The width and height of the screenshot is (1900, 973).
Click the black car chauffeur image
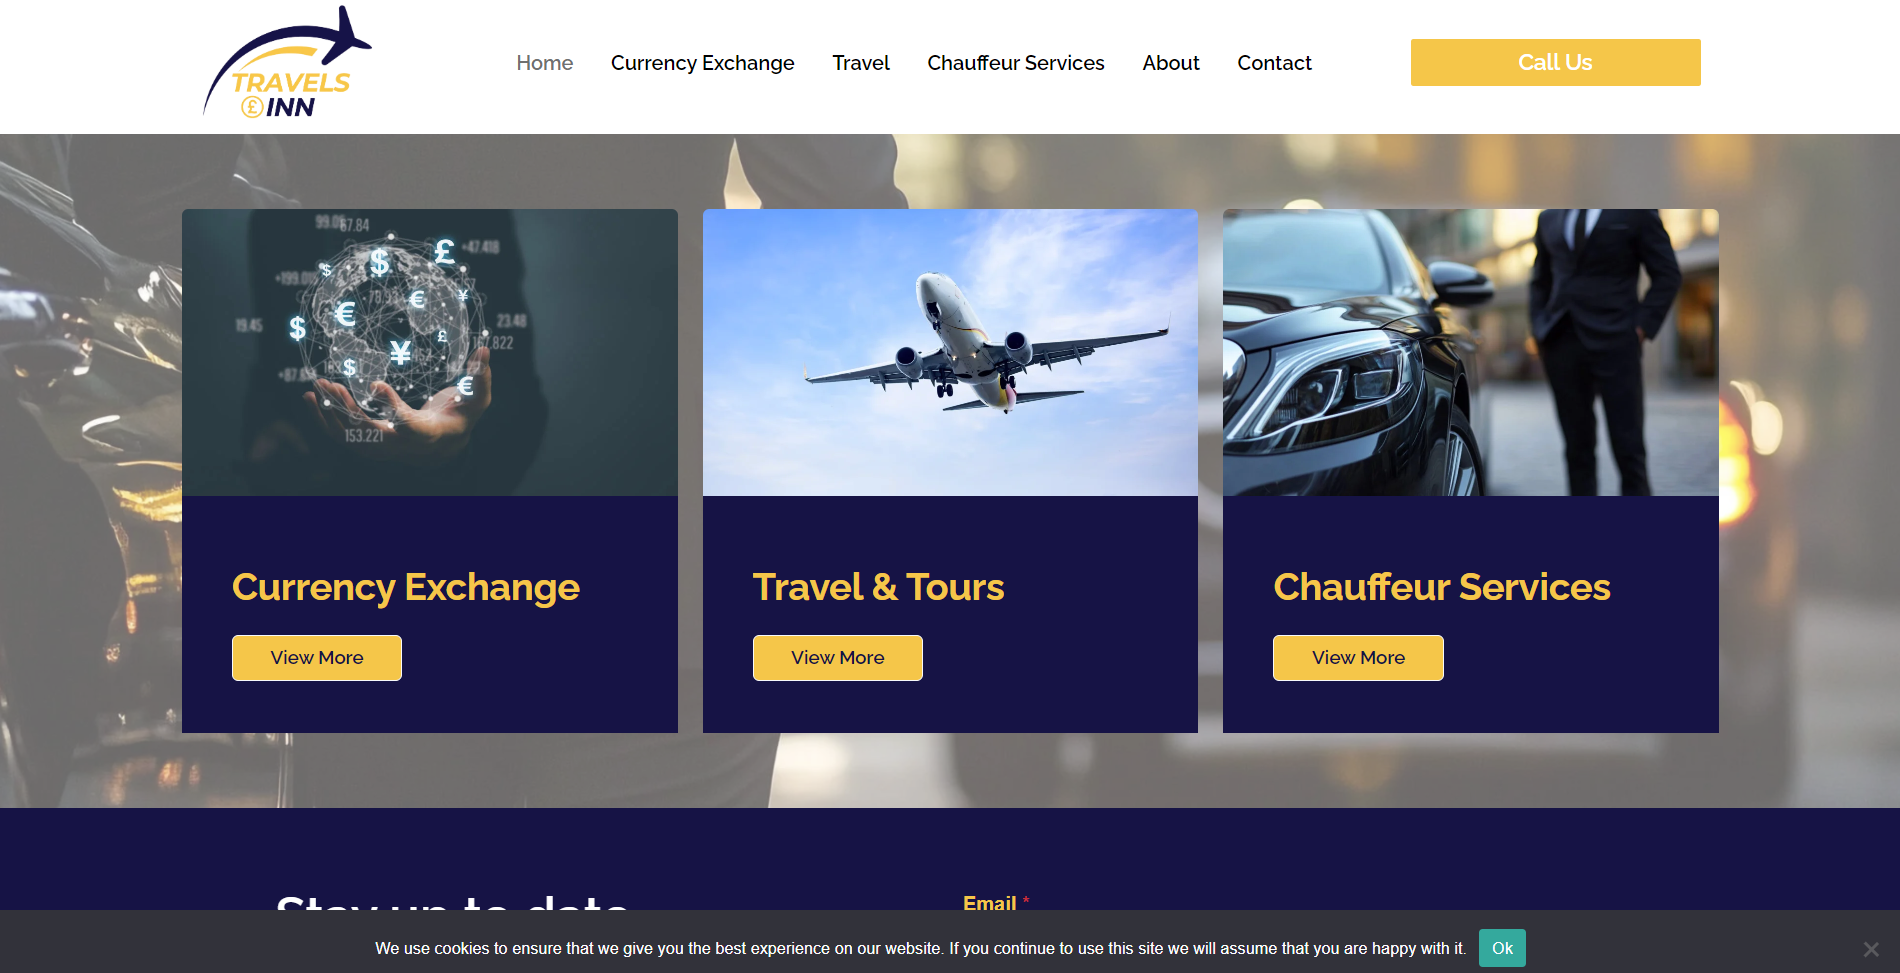[x=1470, y=352]
